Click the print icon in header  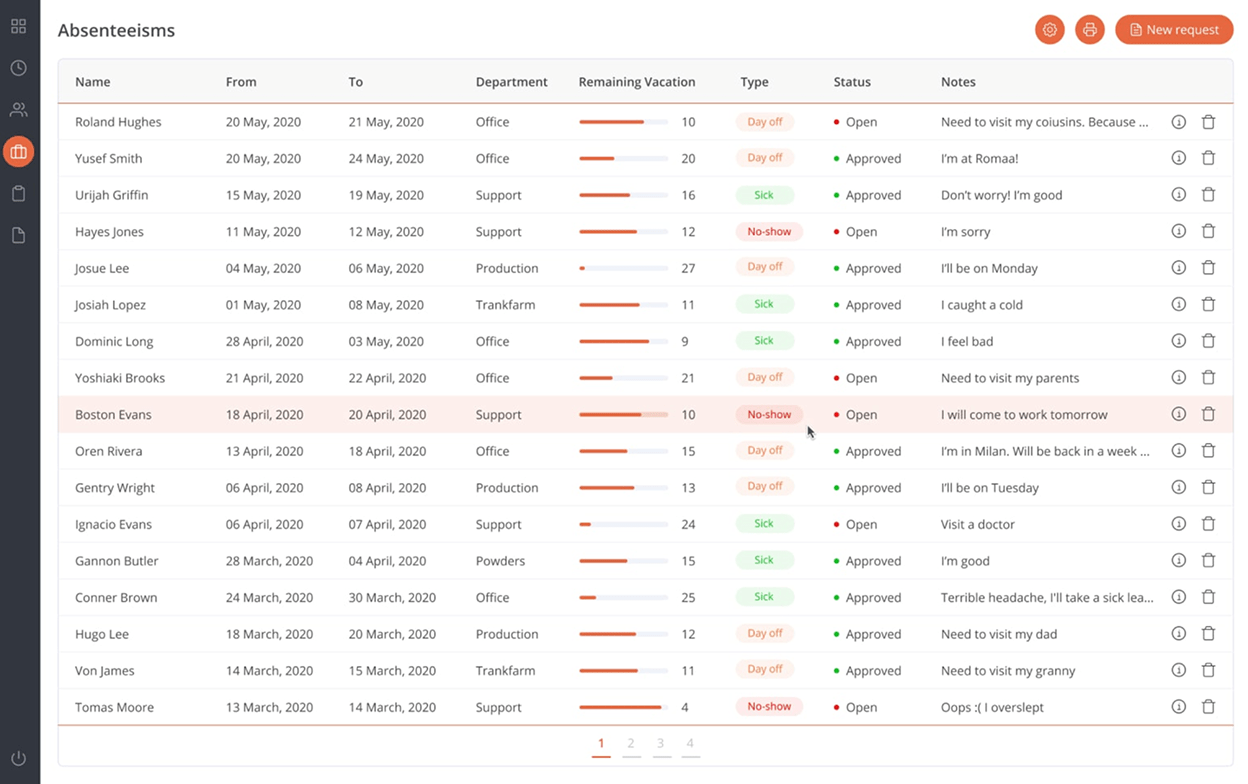click(1089, 29)
